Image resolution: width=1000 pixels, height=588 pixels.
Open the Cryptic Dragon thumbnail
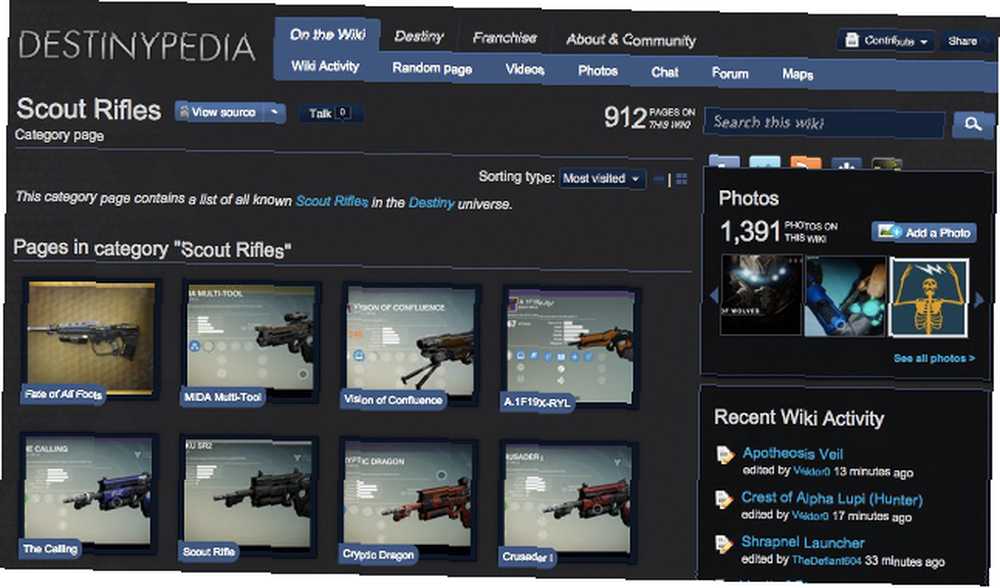408,501
